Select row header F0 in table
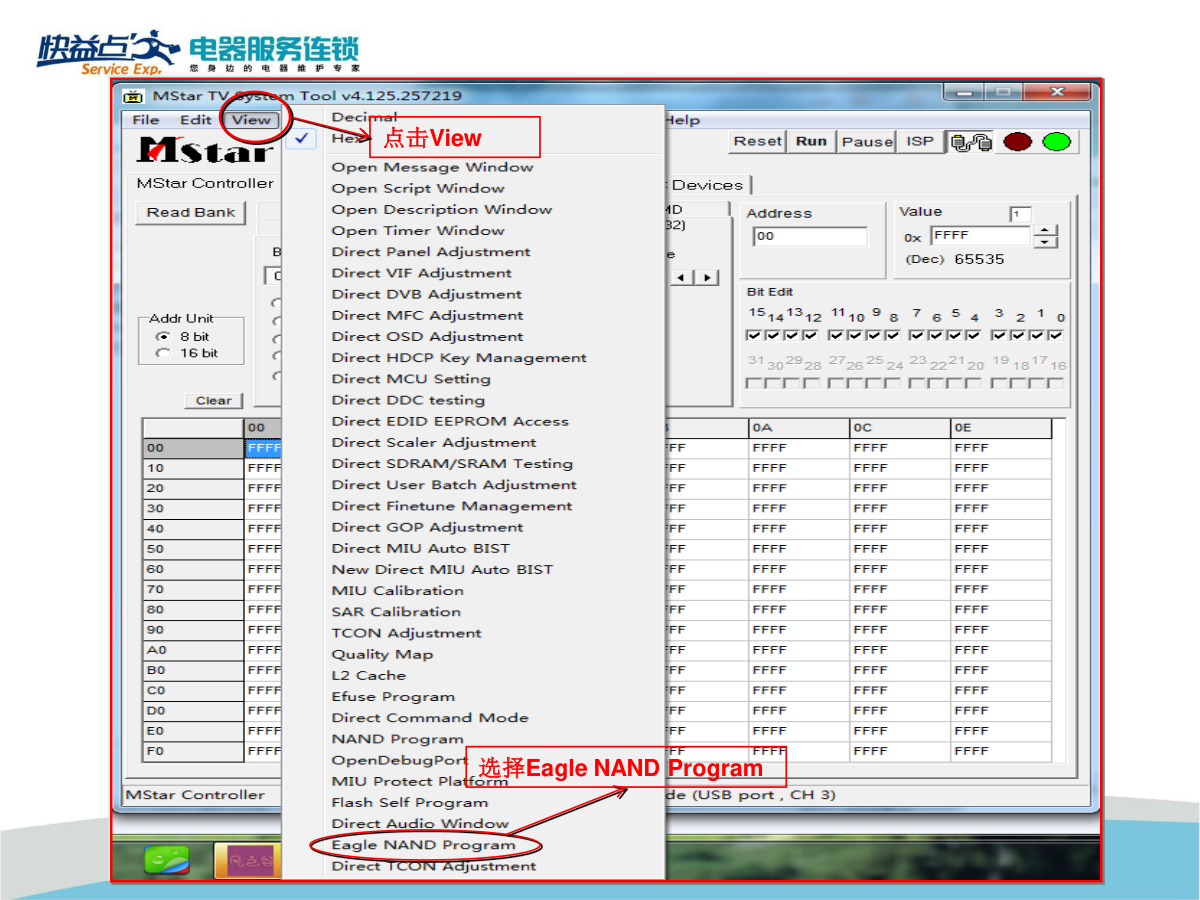Screen dimensions: 1200x900 click(x=194, y=750)
